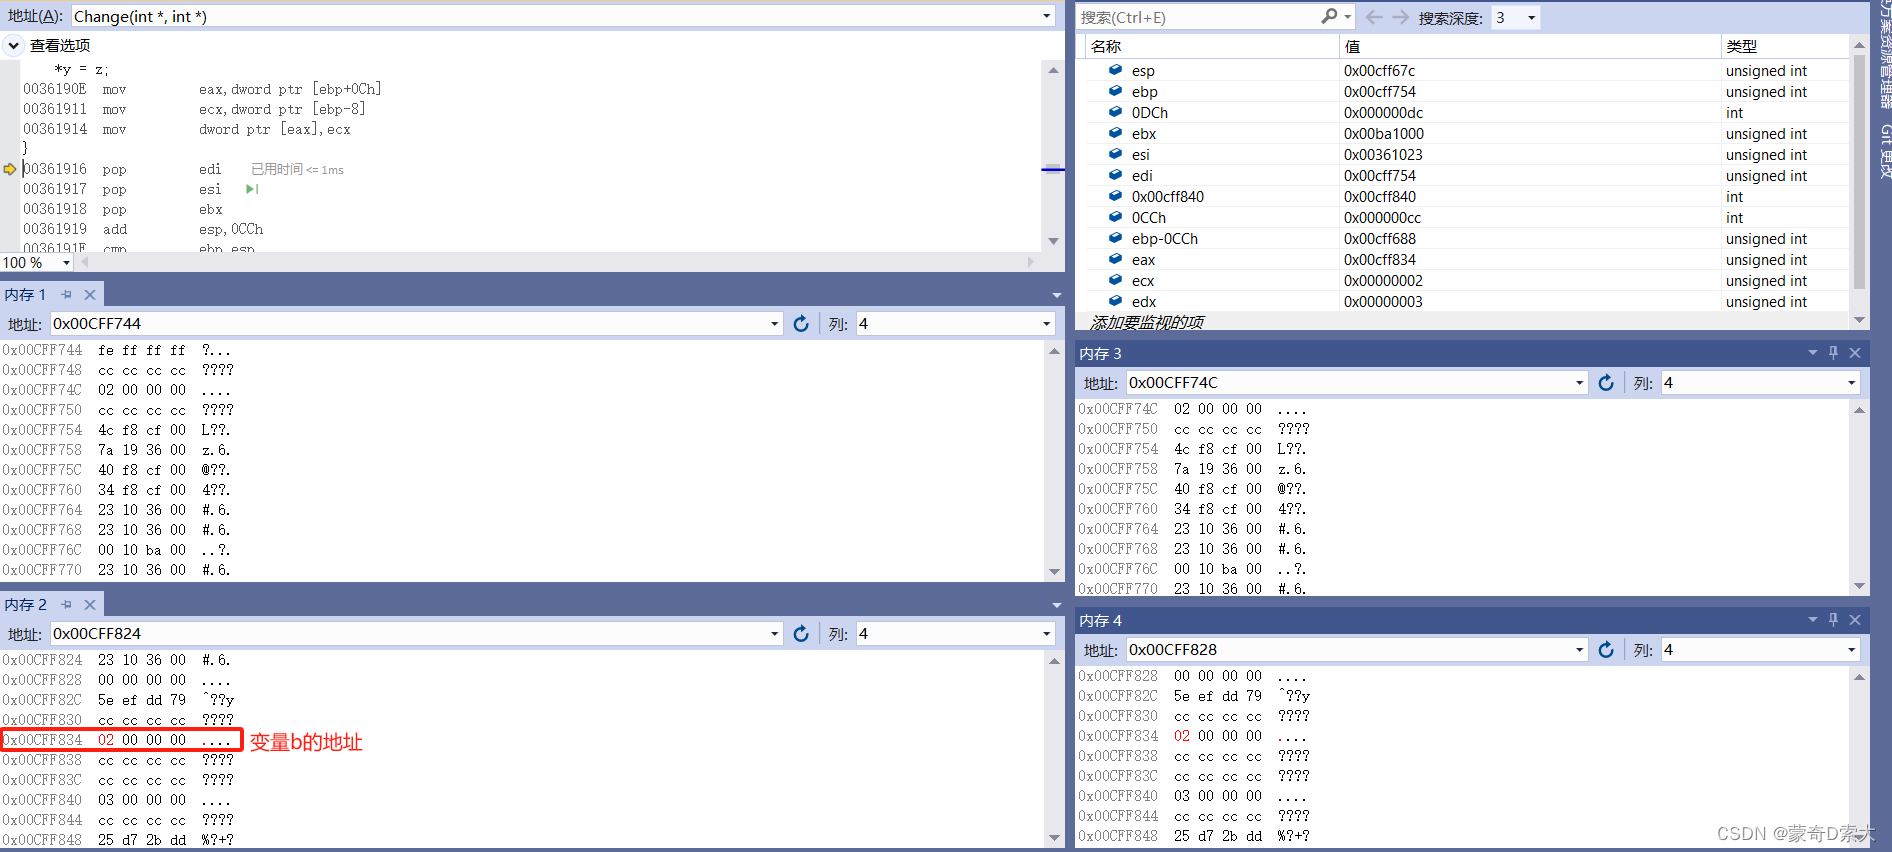Open the search options arrow beside the magnifier

[1348, 17]
